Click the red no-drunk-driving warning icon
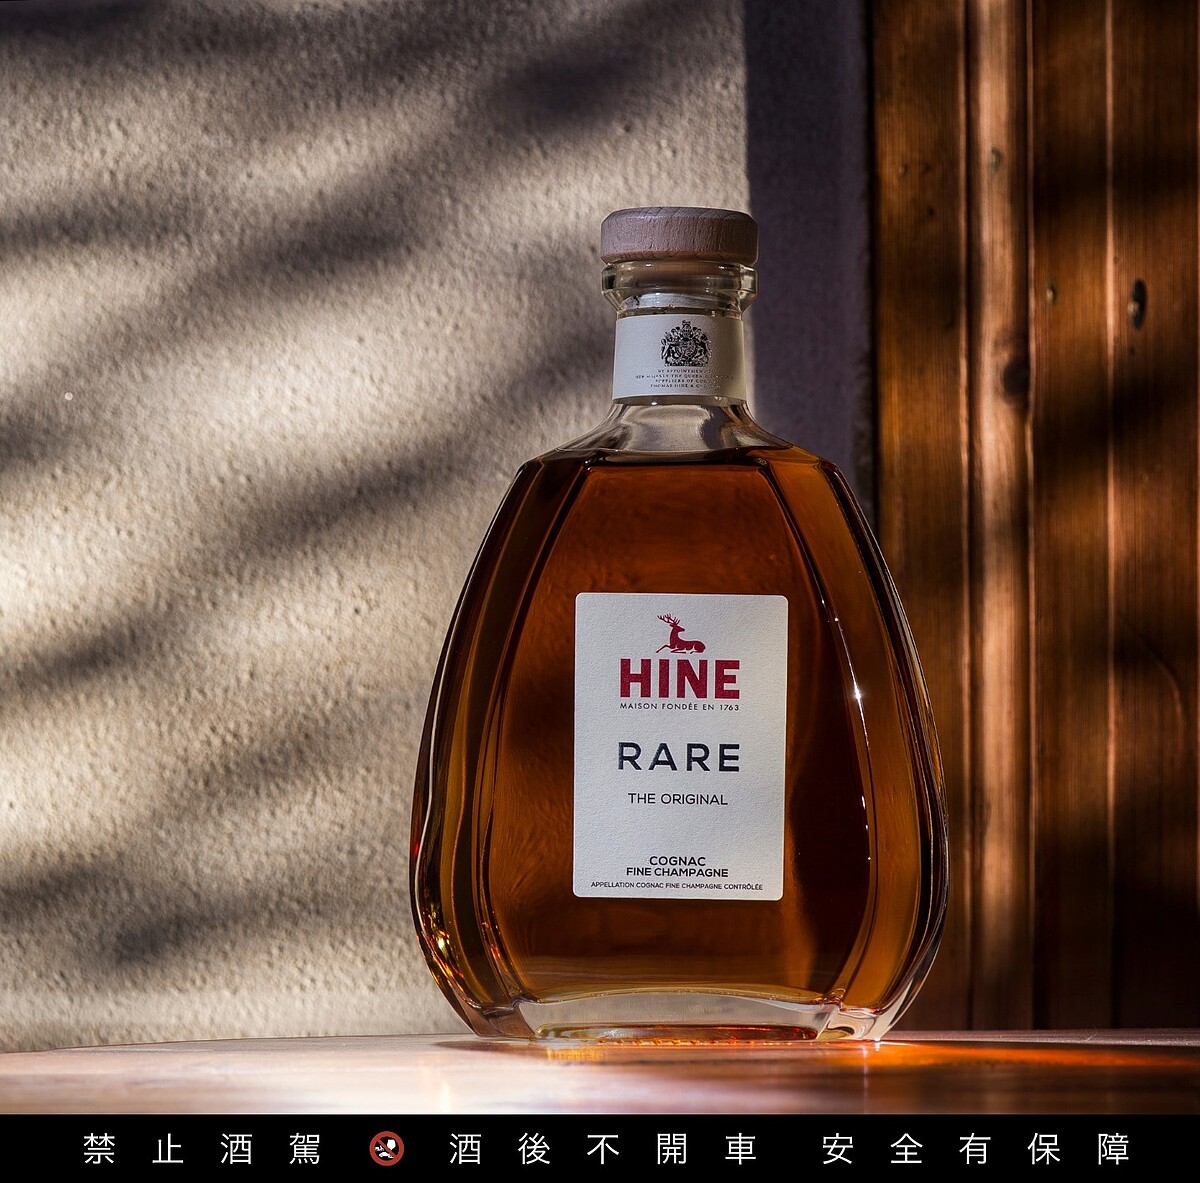 coord(386,1148)
